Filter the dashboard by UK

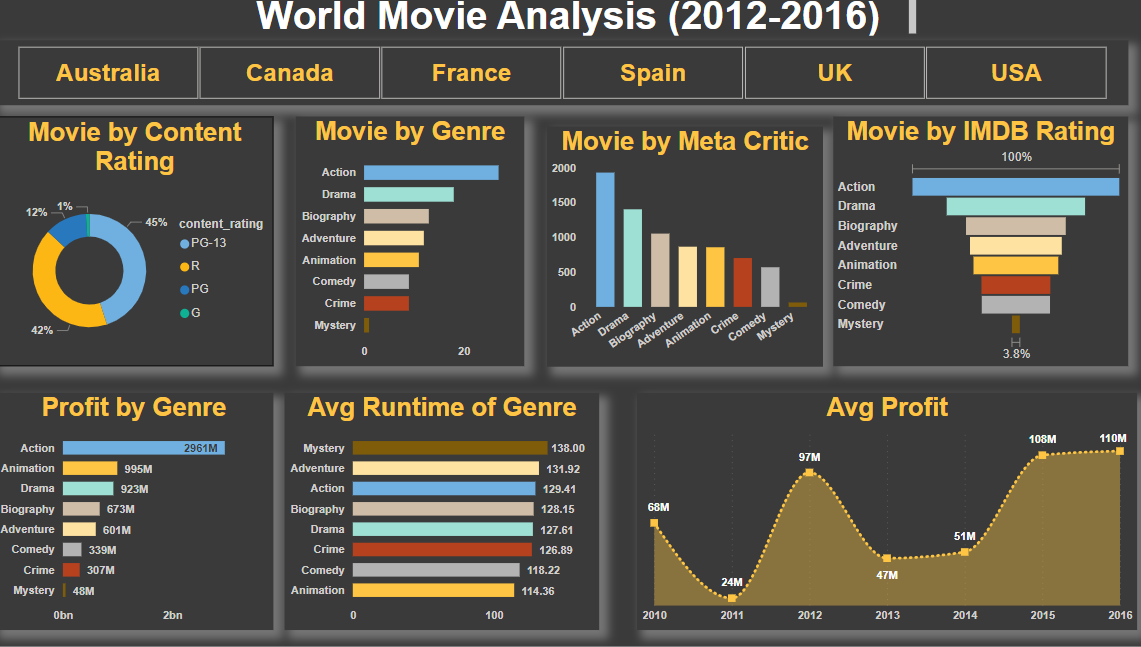(x=834, y=73)
